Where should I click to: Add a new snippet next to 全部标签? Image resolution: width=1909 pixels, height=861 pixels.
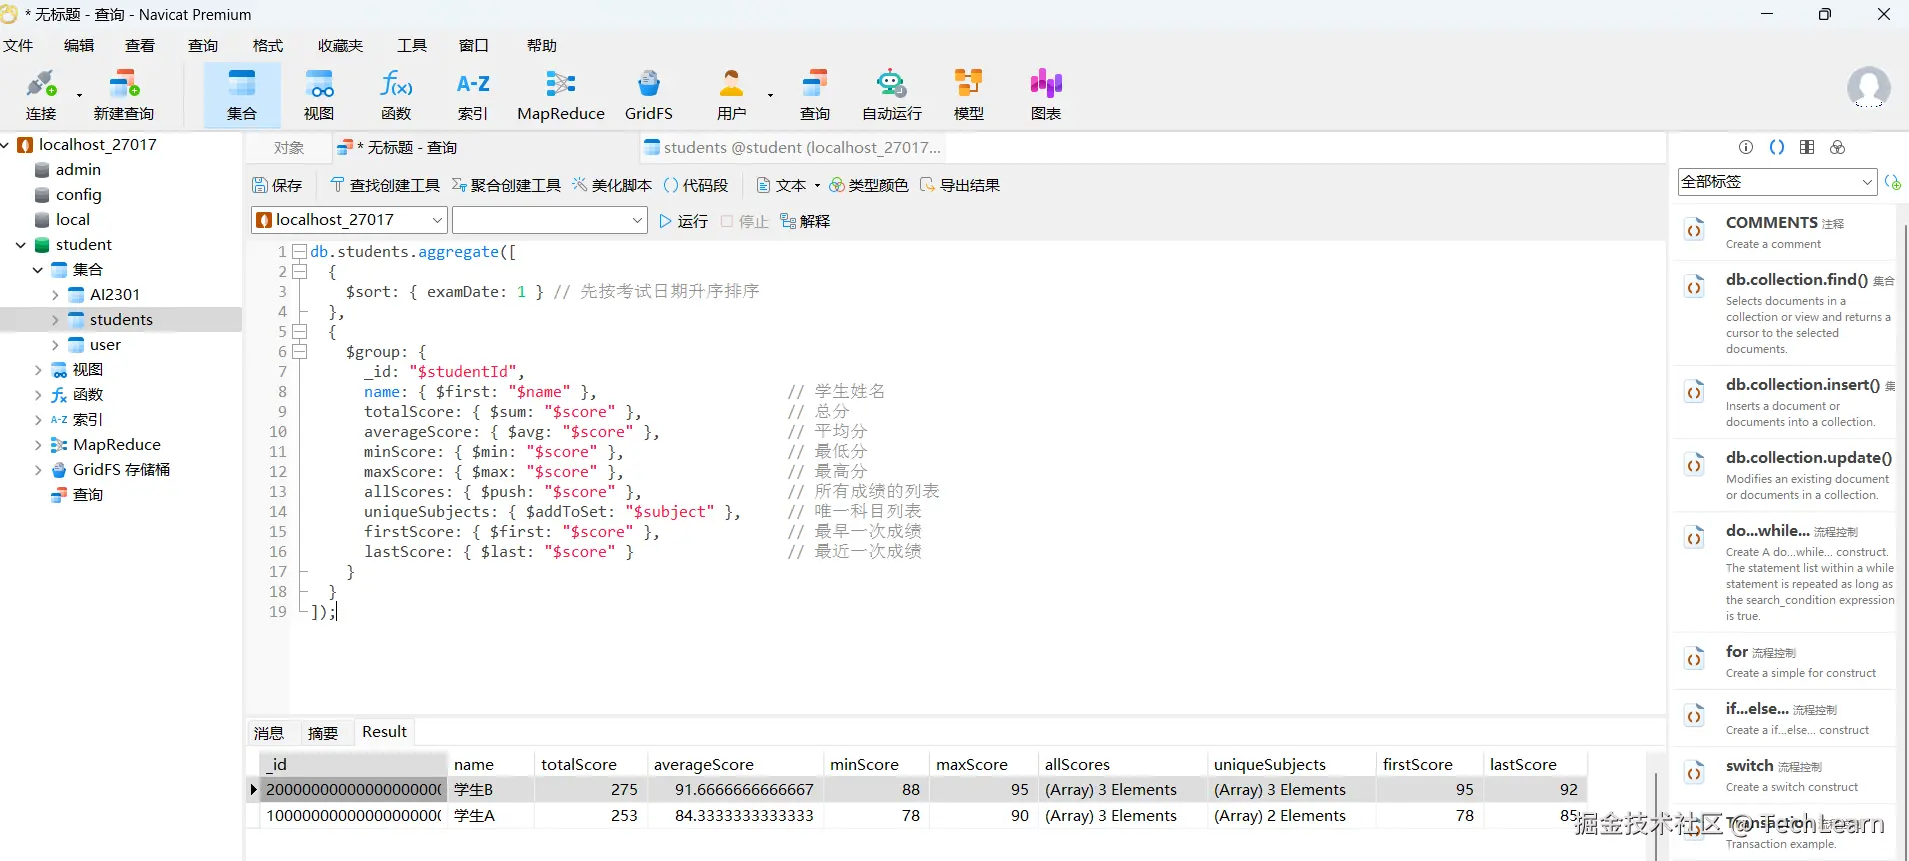(1892, 182)
